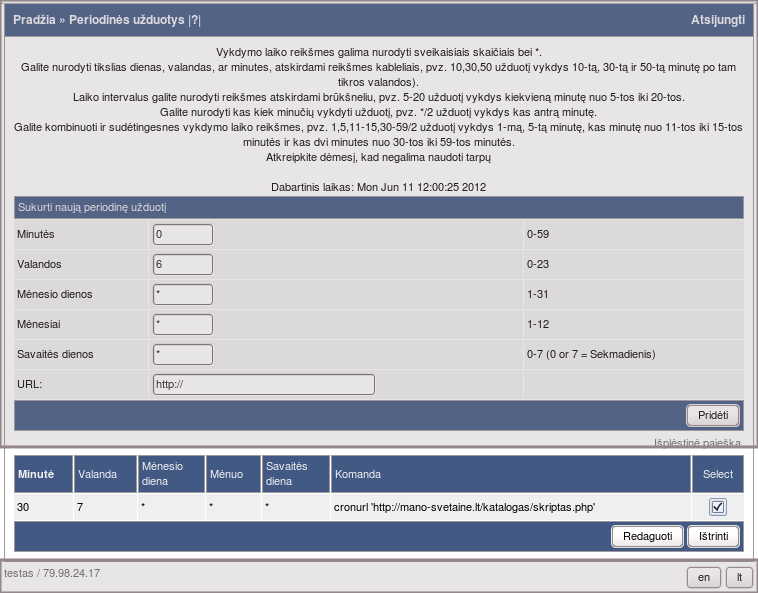Tick the Select checkbox for the cron row
Image resolution: width=758 pixels, height=593 pixels.
coord(718,507)
